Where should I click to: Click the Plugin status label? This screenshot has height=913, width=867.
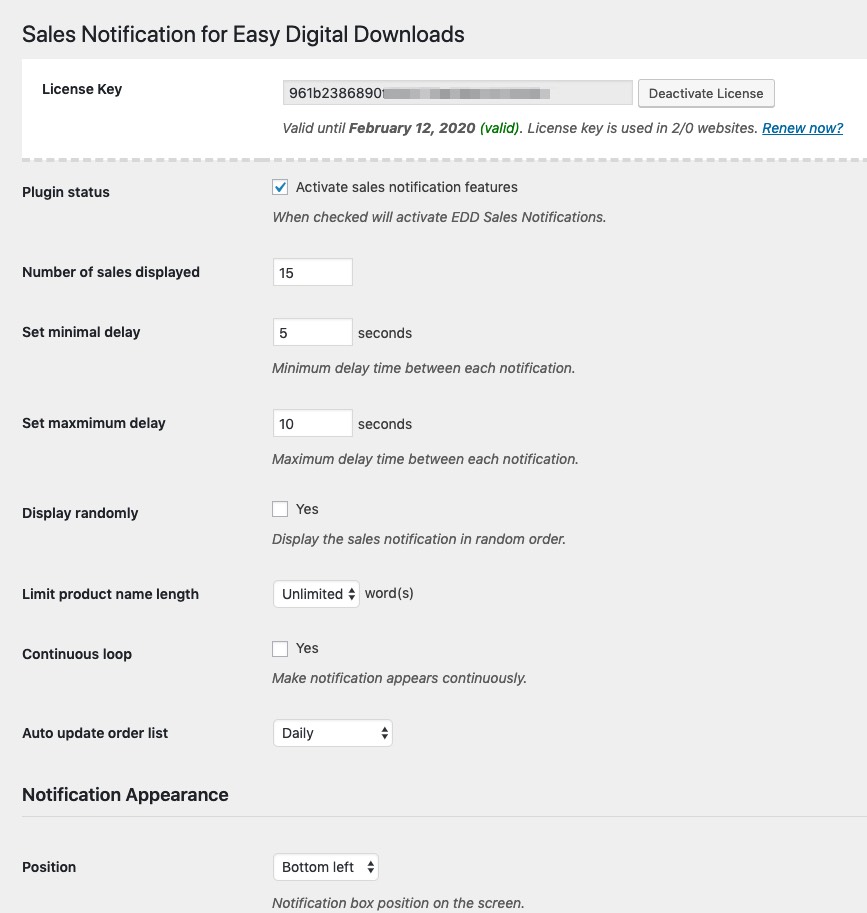(66, 192)
